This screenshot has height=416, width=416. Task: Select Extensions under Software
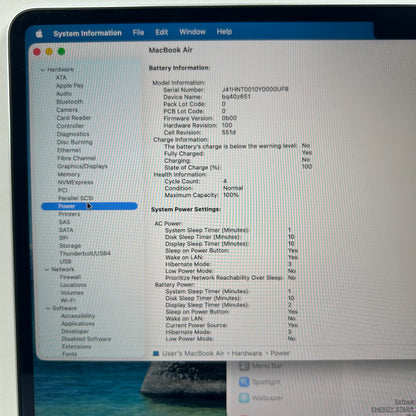tap(76, 347)
